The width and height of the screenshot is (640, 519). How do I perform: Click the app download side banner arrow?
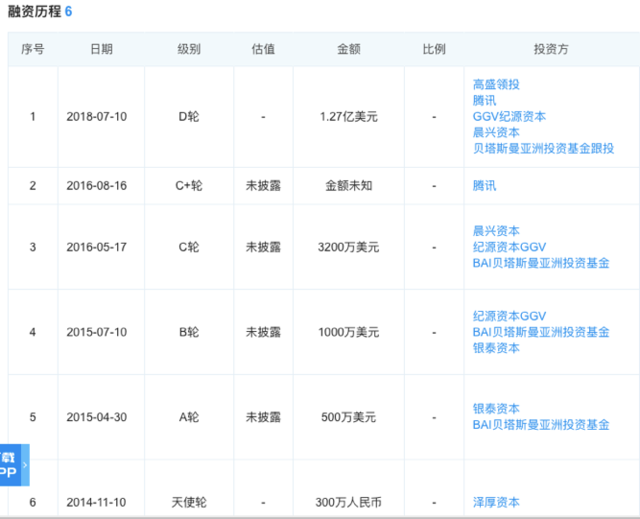tap(25, 465)
